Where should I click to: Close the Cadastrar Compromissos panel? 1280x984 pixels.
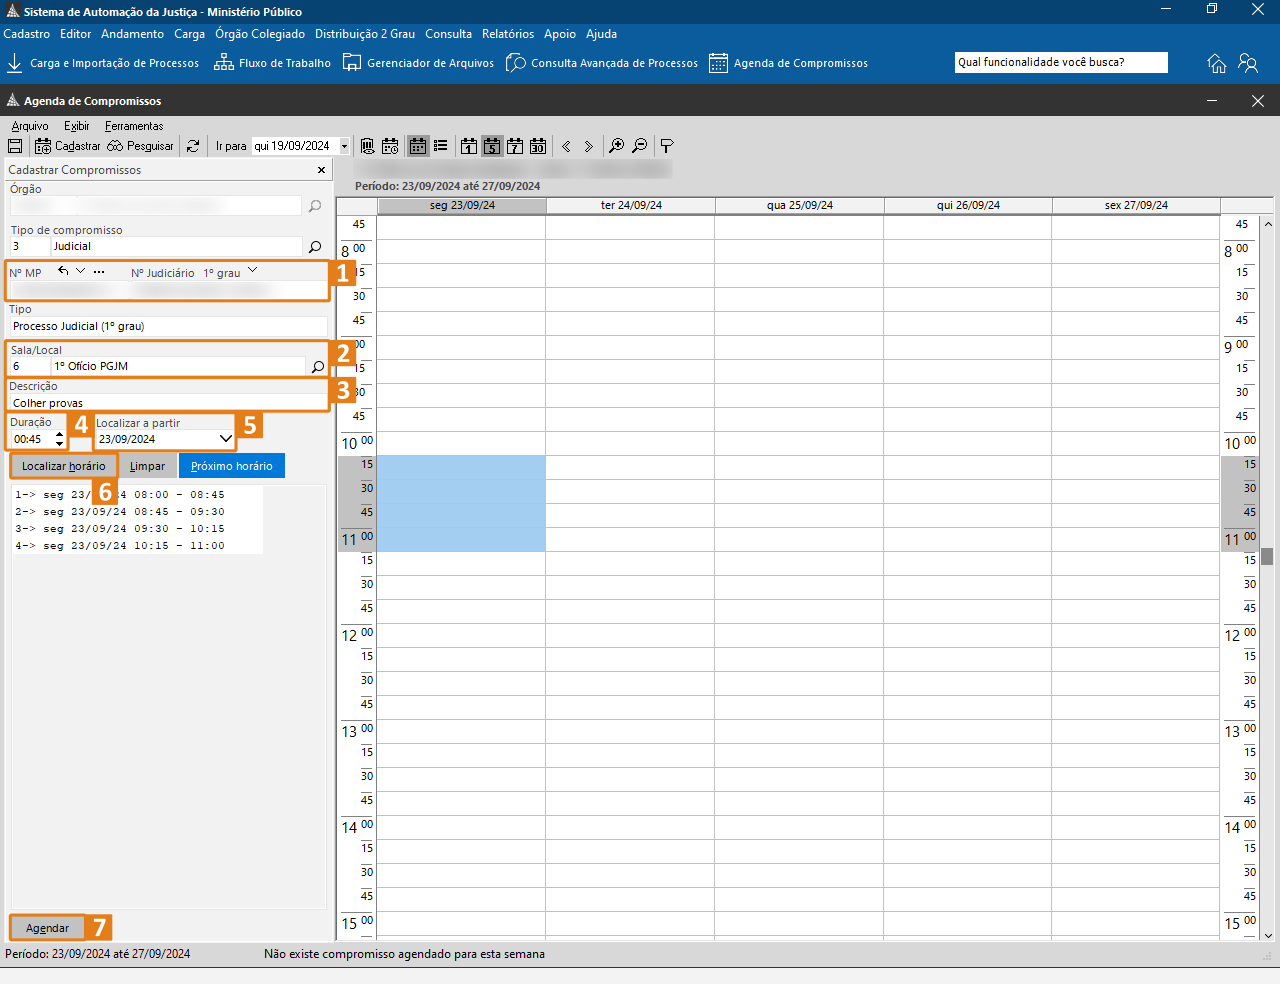(x=321, y=170)
